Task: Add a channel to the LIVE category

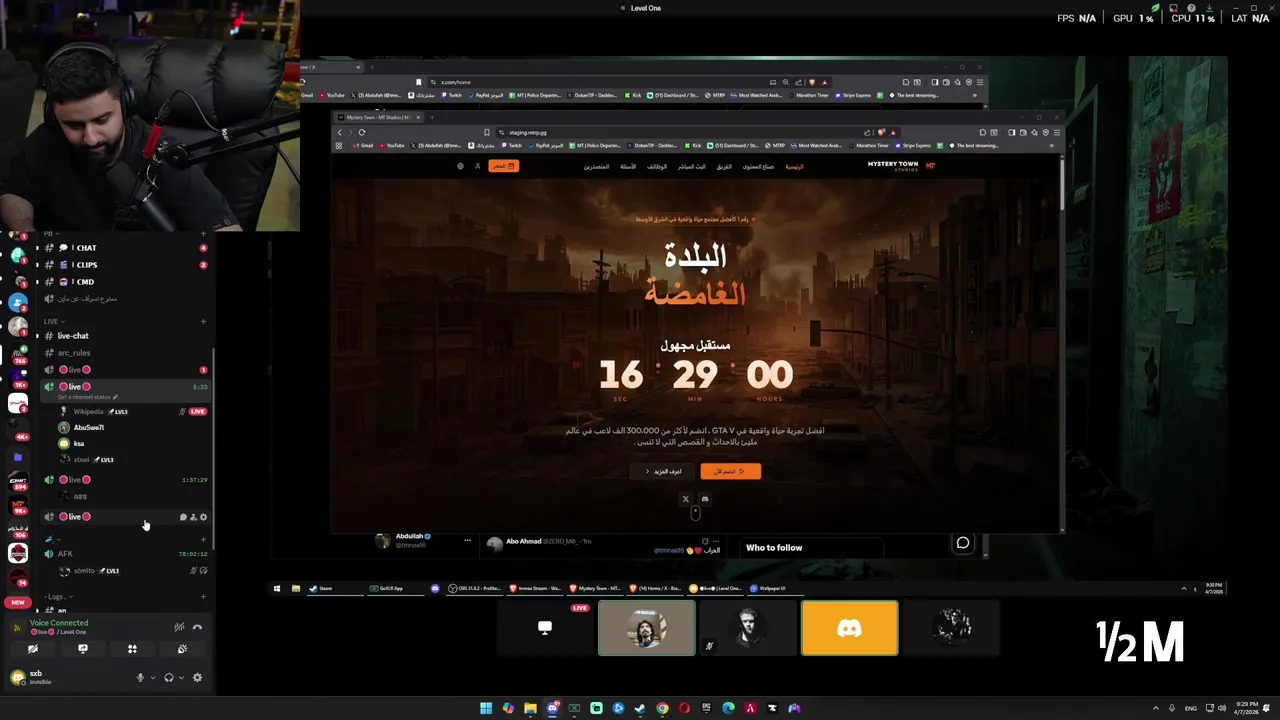Action: (x=203, y=321)
